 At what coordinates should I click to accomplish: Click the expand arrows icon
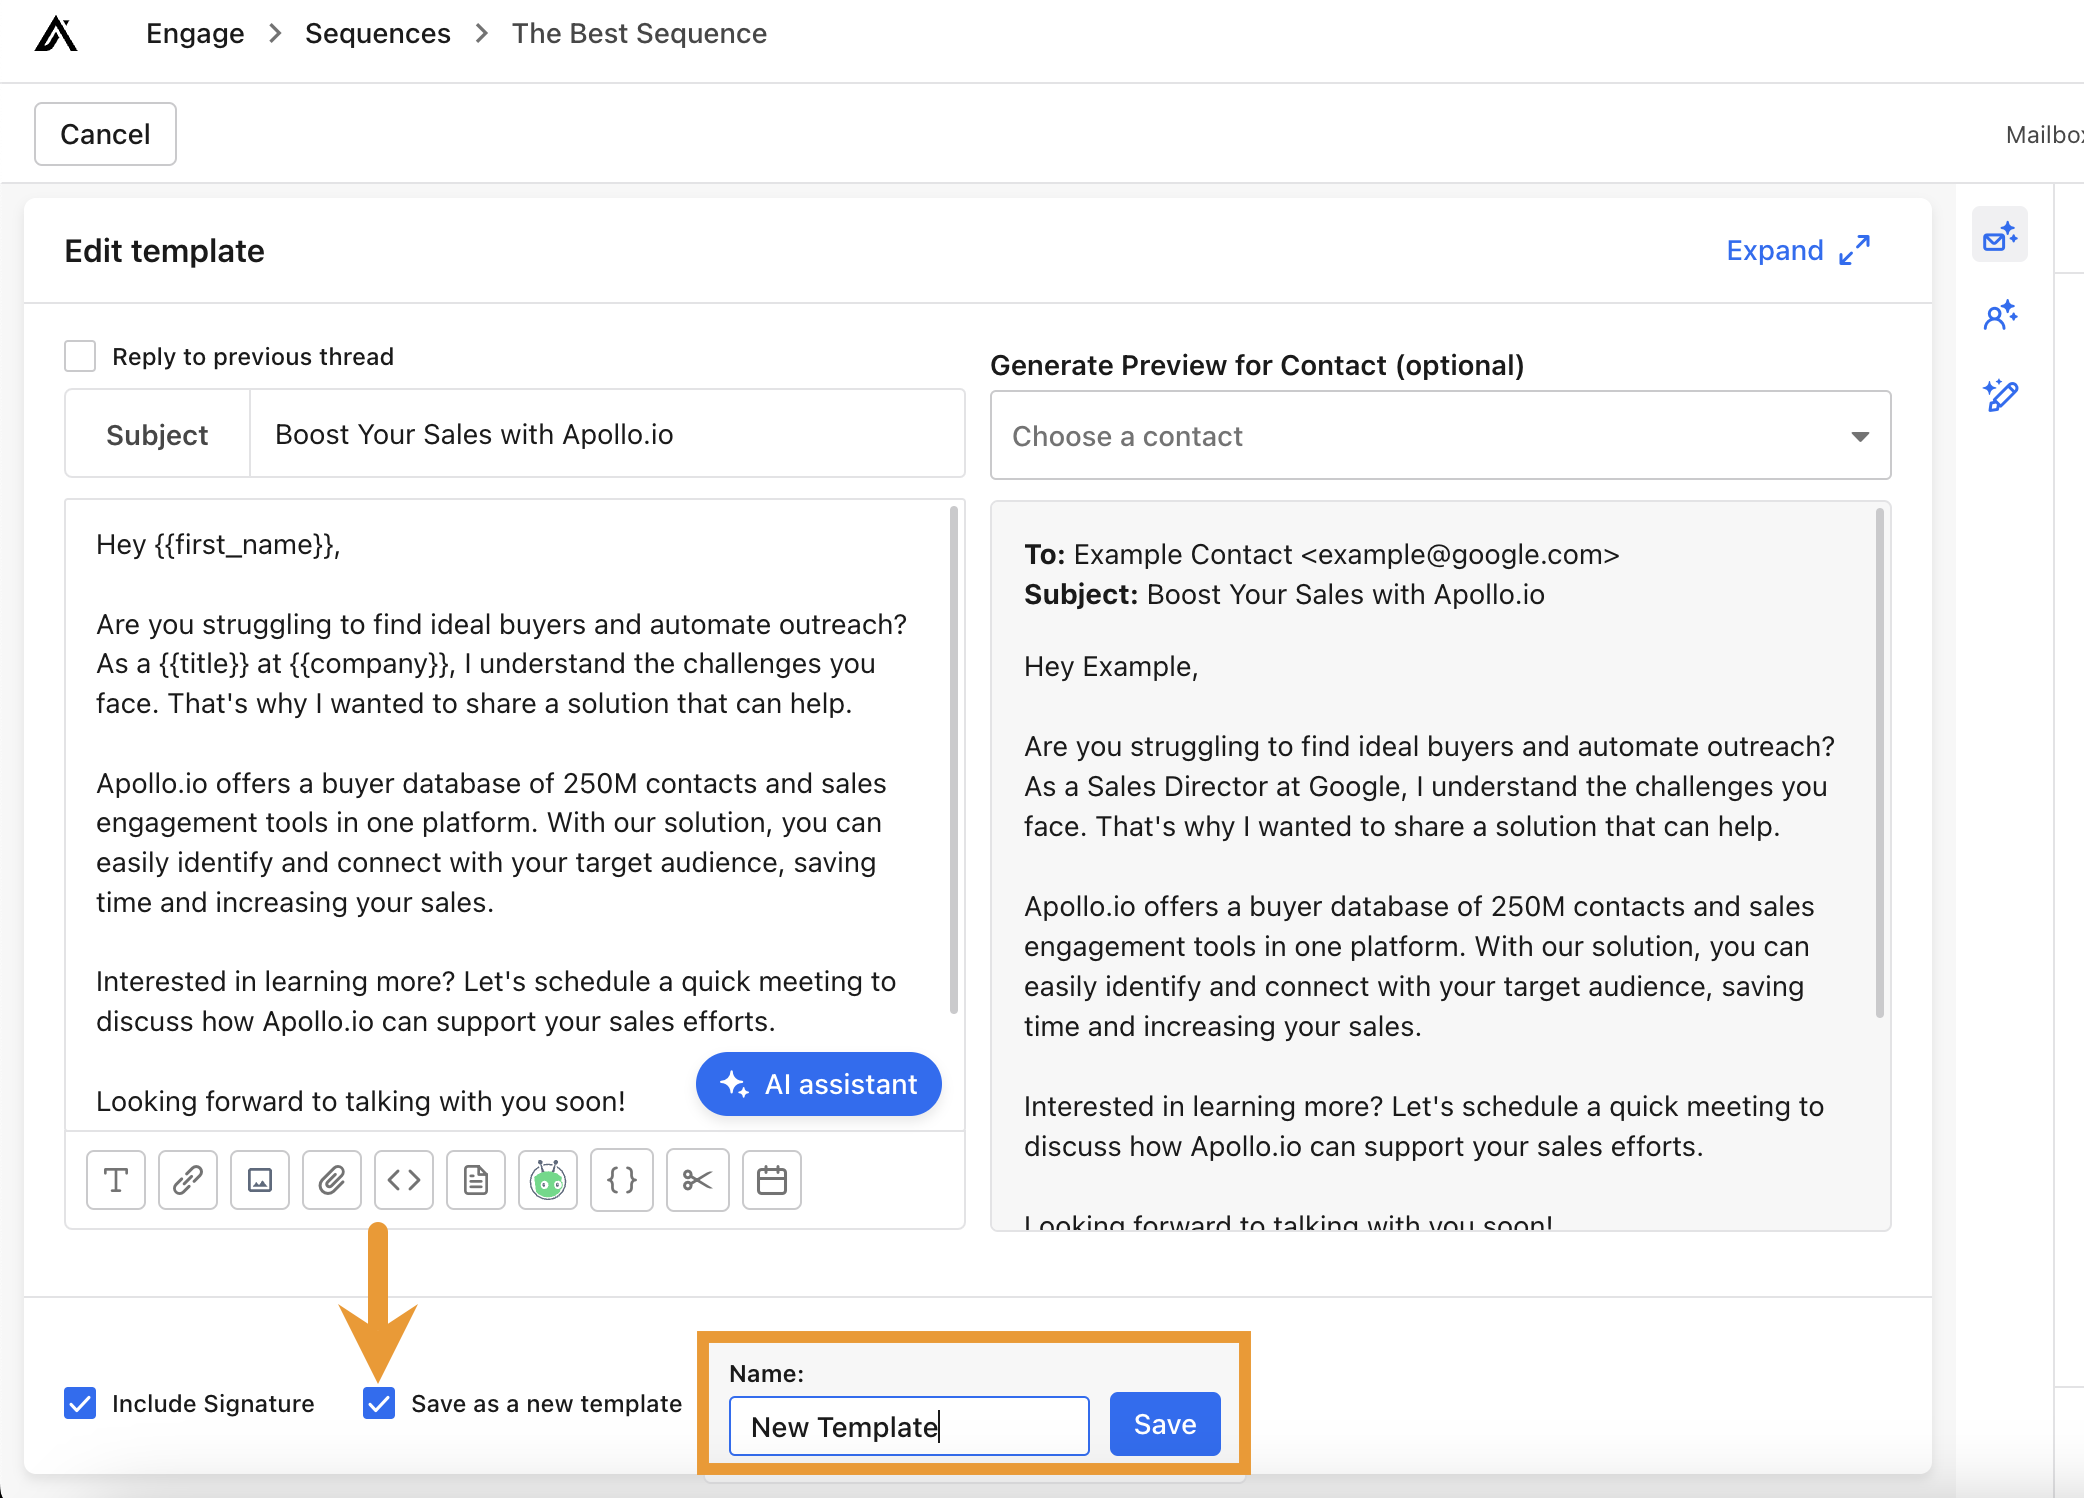point(1855,250)
